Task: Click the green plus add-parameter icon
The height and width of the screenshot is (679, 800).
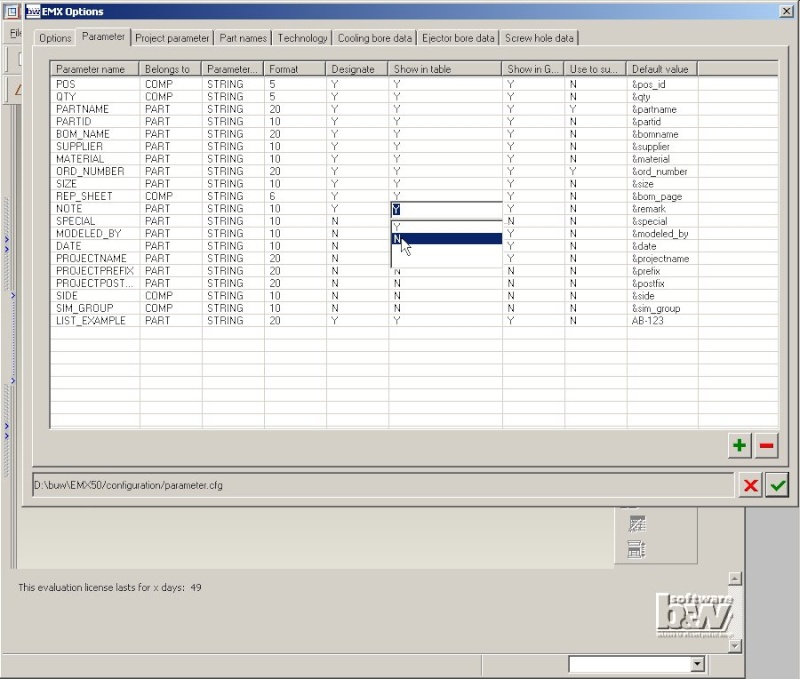Action: (739, 445)
